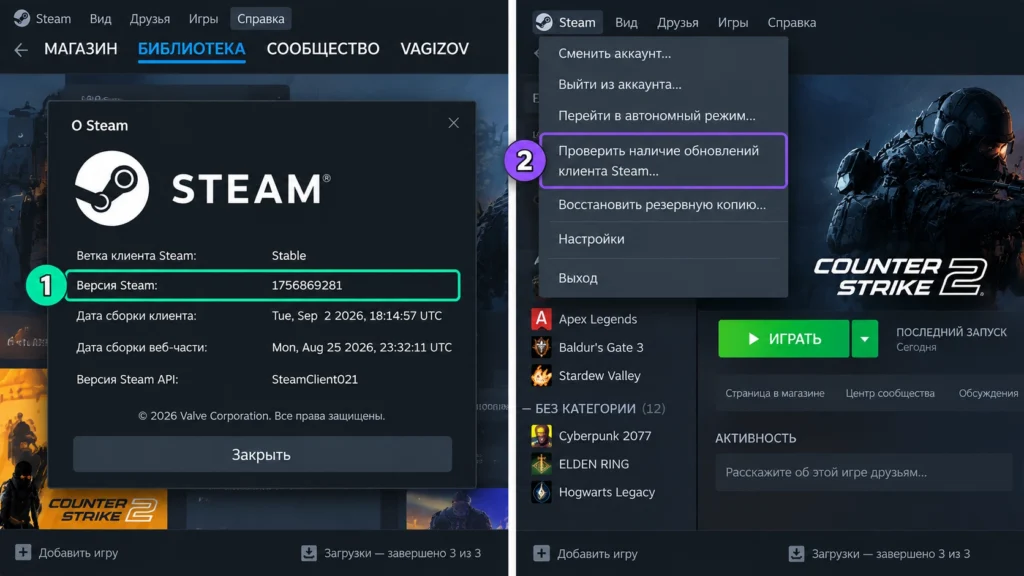Open the Справка menu in the right window
Image resolution: width=1024 pixels, height=576 pixels.
click(x=792, y=22)
